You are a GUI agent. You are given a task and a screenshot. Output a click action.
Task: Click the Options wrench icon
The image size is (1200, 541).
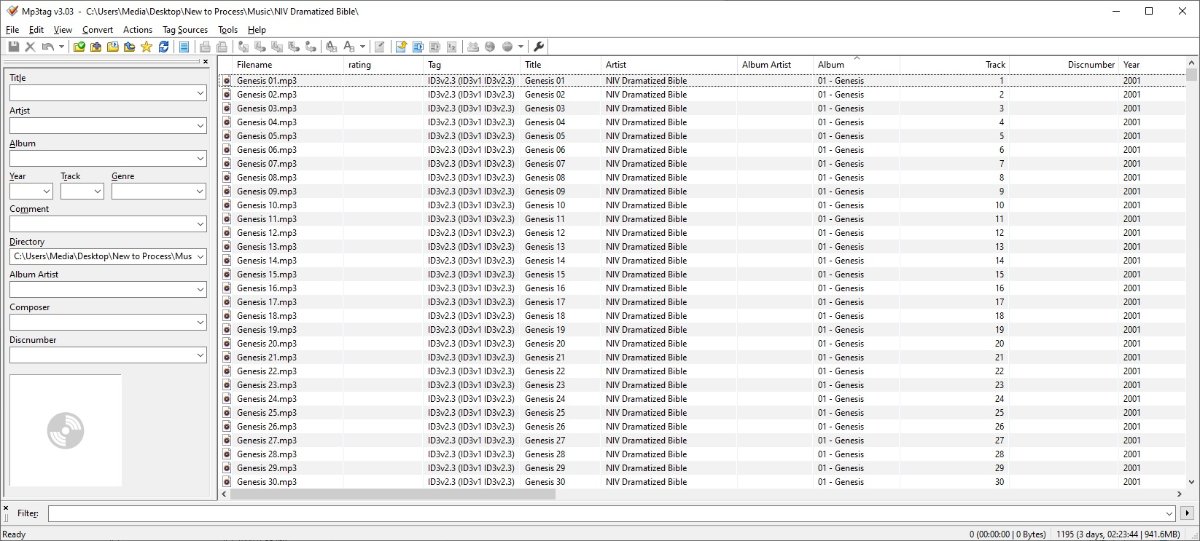(538, 47)
